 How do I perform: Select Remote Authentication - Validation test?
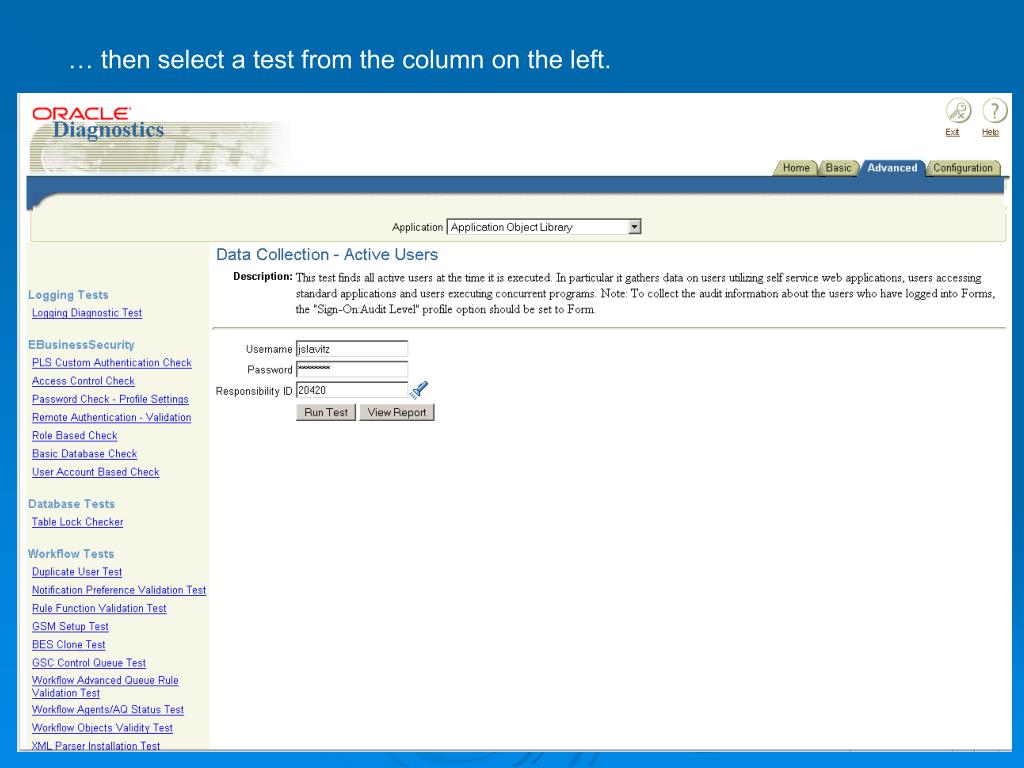click(112, 417)
